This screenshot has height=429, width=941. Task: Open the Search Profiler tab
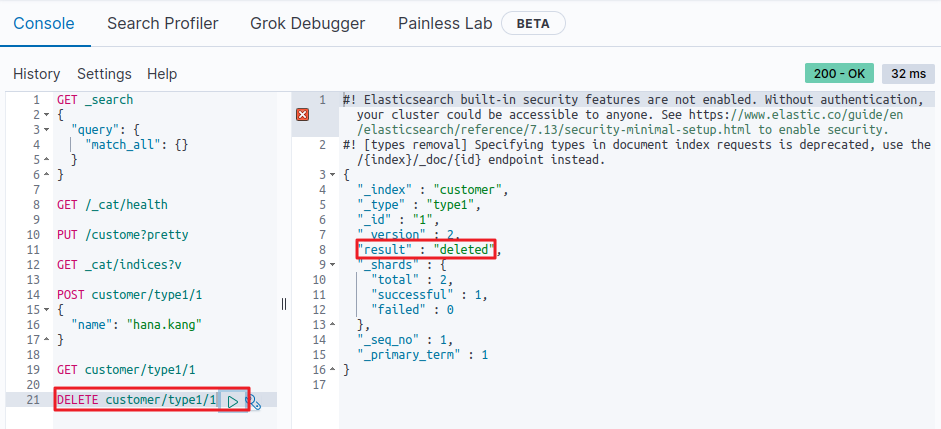point(163,23)
